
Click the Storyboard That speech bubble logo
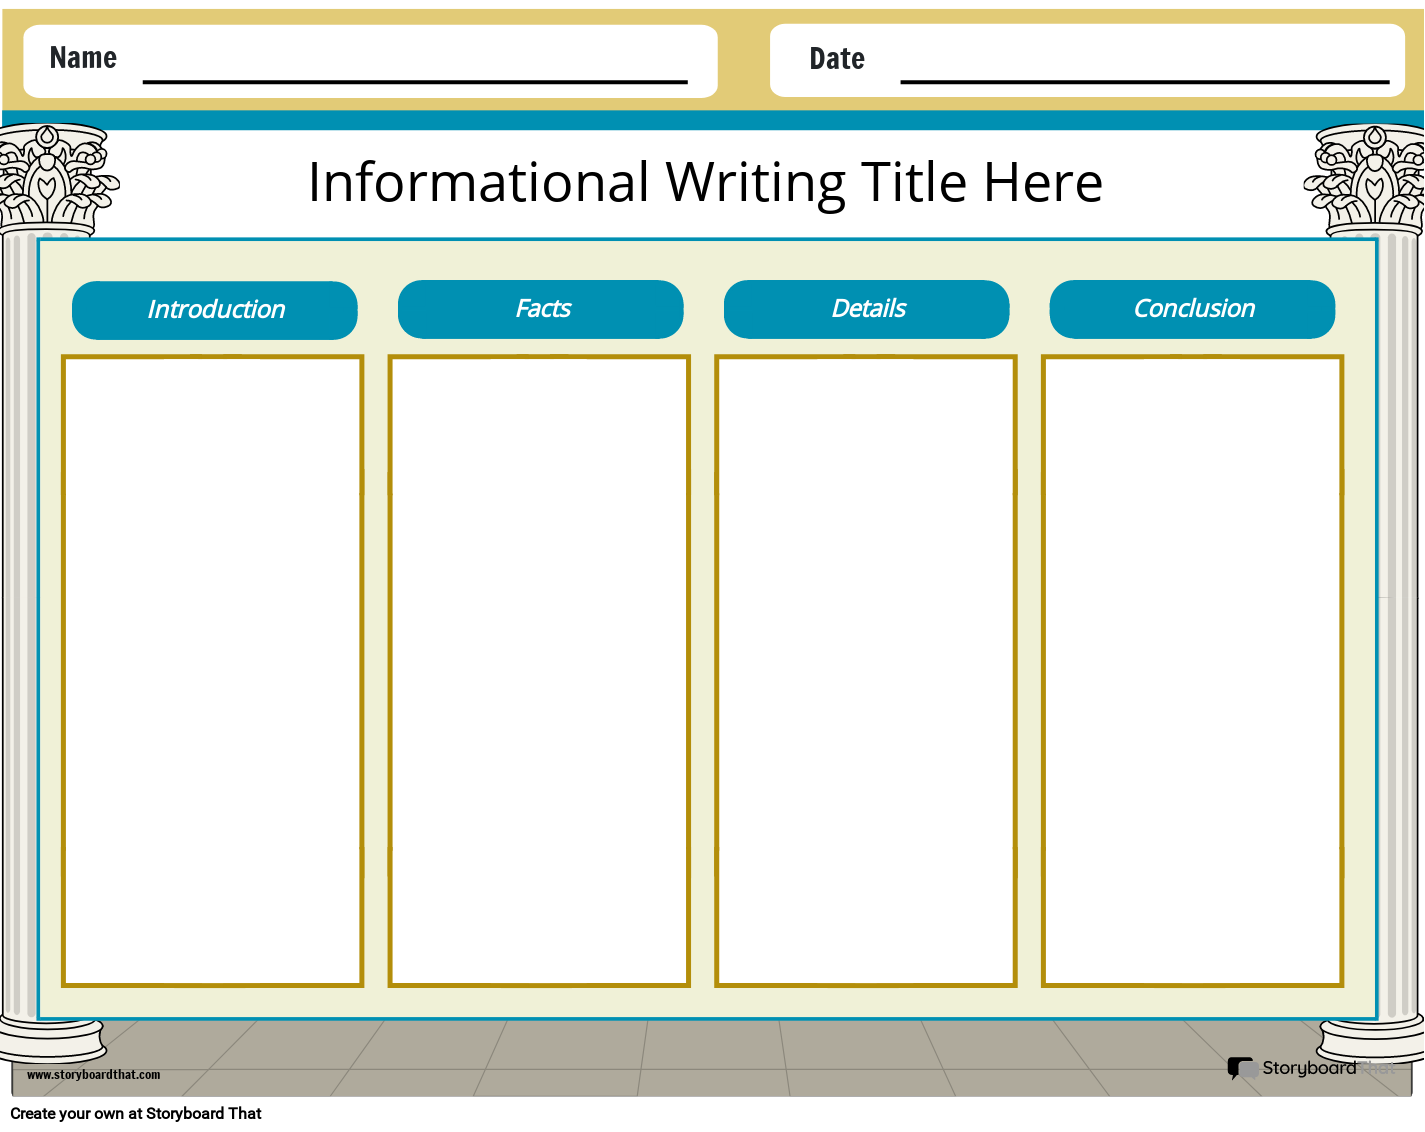tap(1242, 1068)
